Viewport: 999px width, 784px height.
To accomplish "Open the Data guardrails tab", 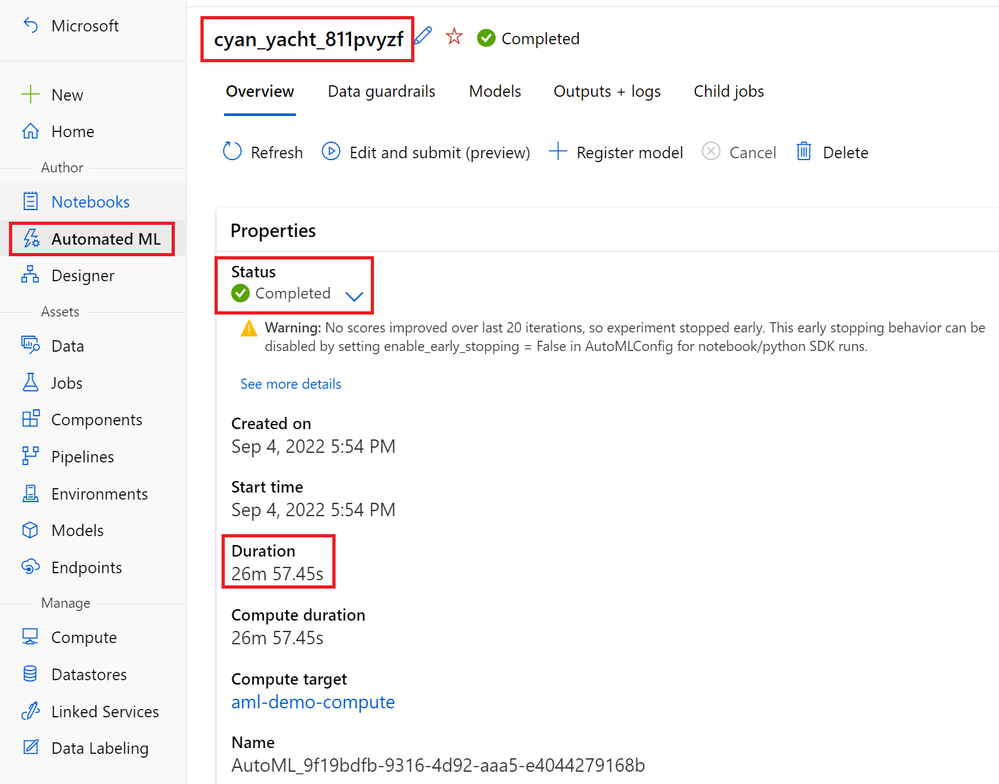I will [x=382, y=92].
